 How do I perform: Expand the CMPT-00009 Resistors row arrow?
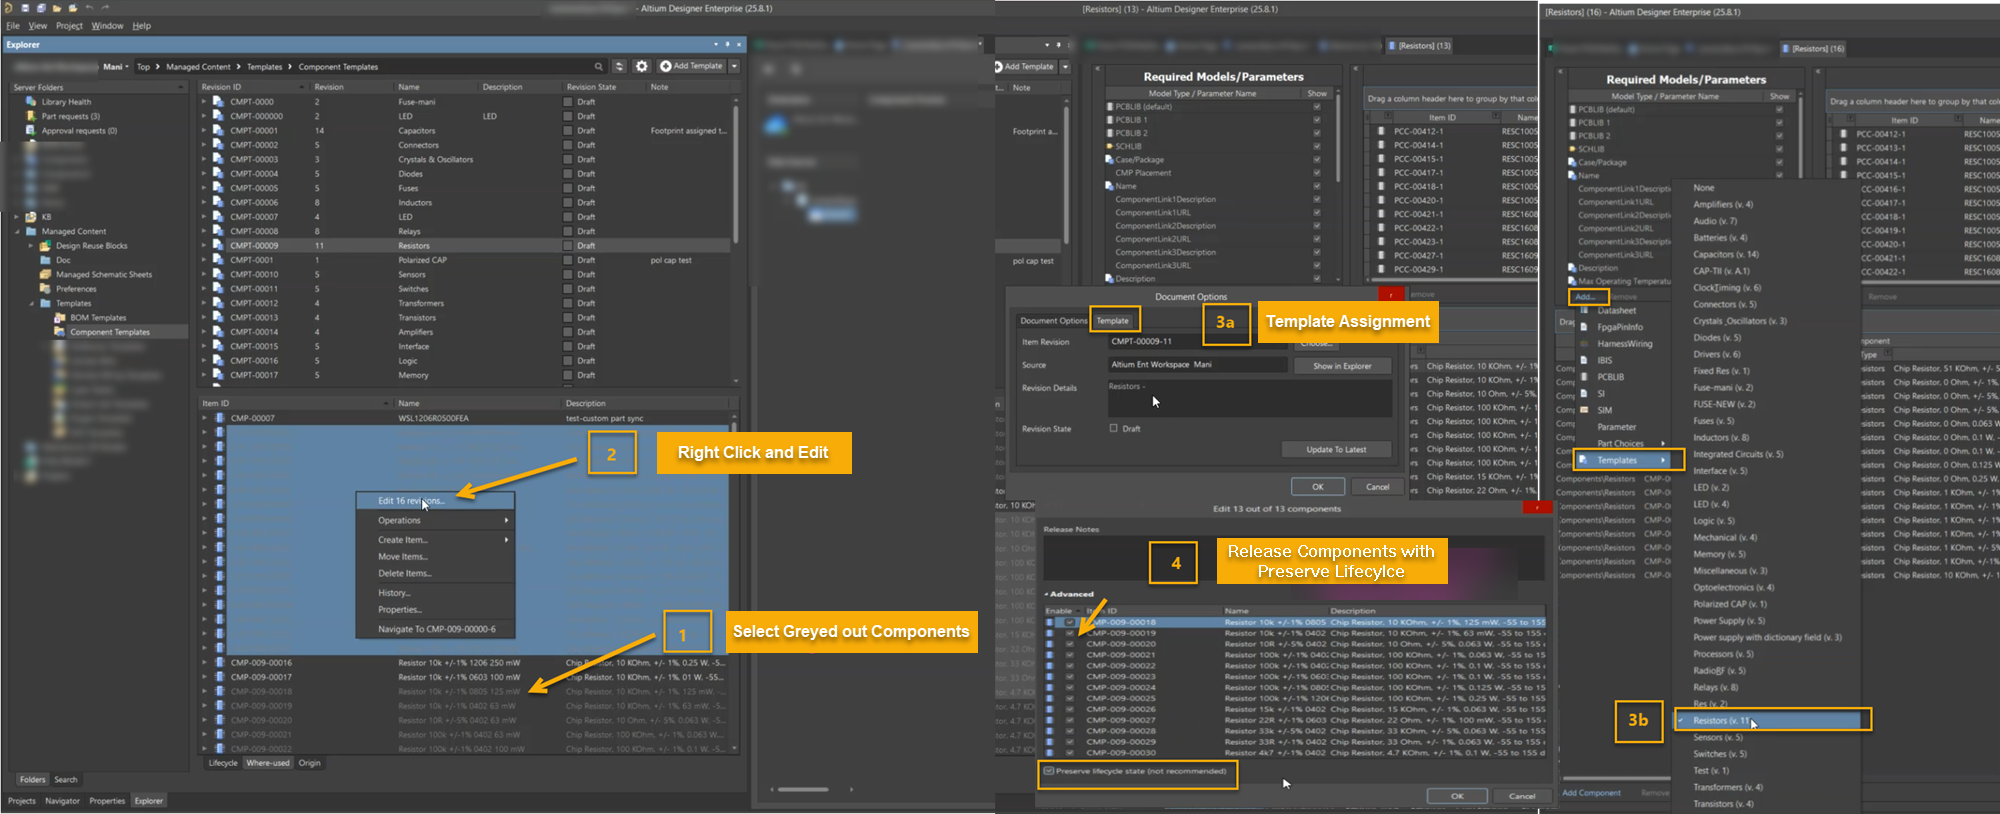point(204,245)
